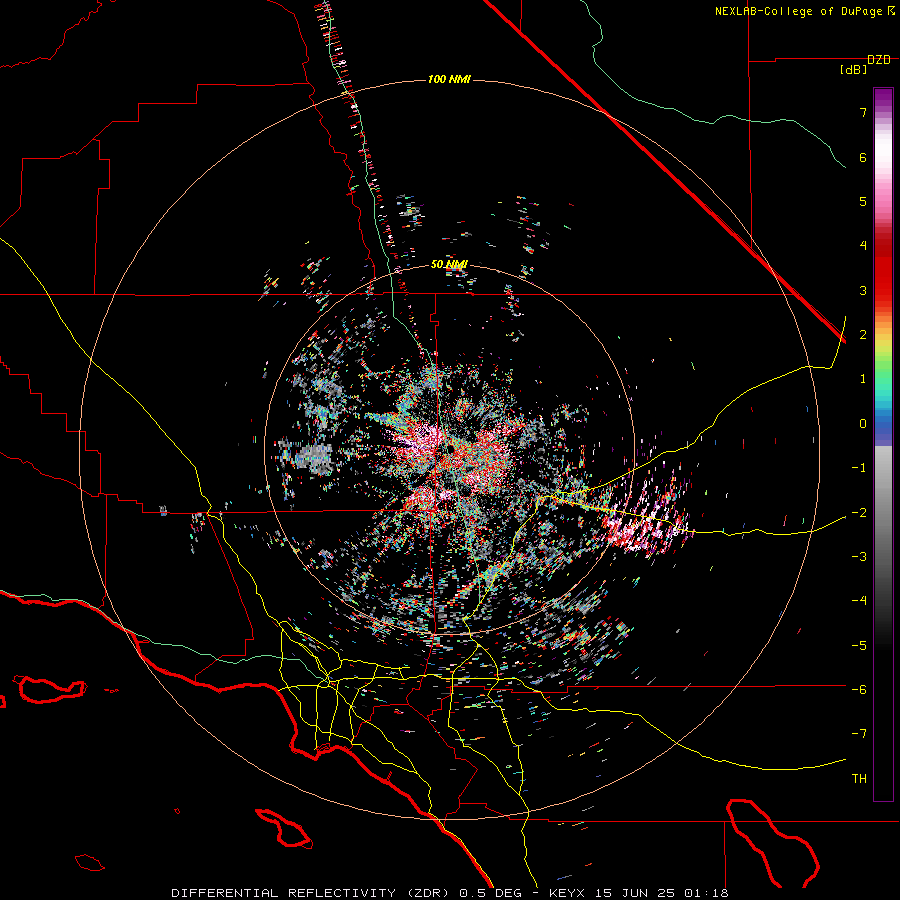This screenshot has width=900, height=900.
Task: Click the 5 value on the color scale
Action: (863, 201)
